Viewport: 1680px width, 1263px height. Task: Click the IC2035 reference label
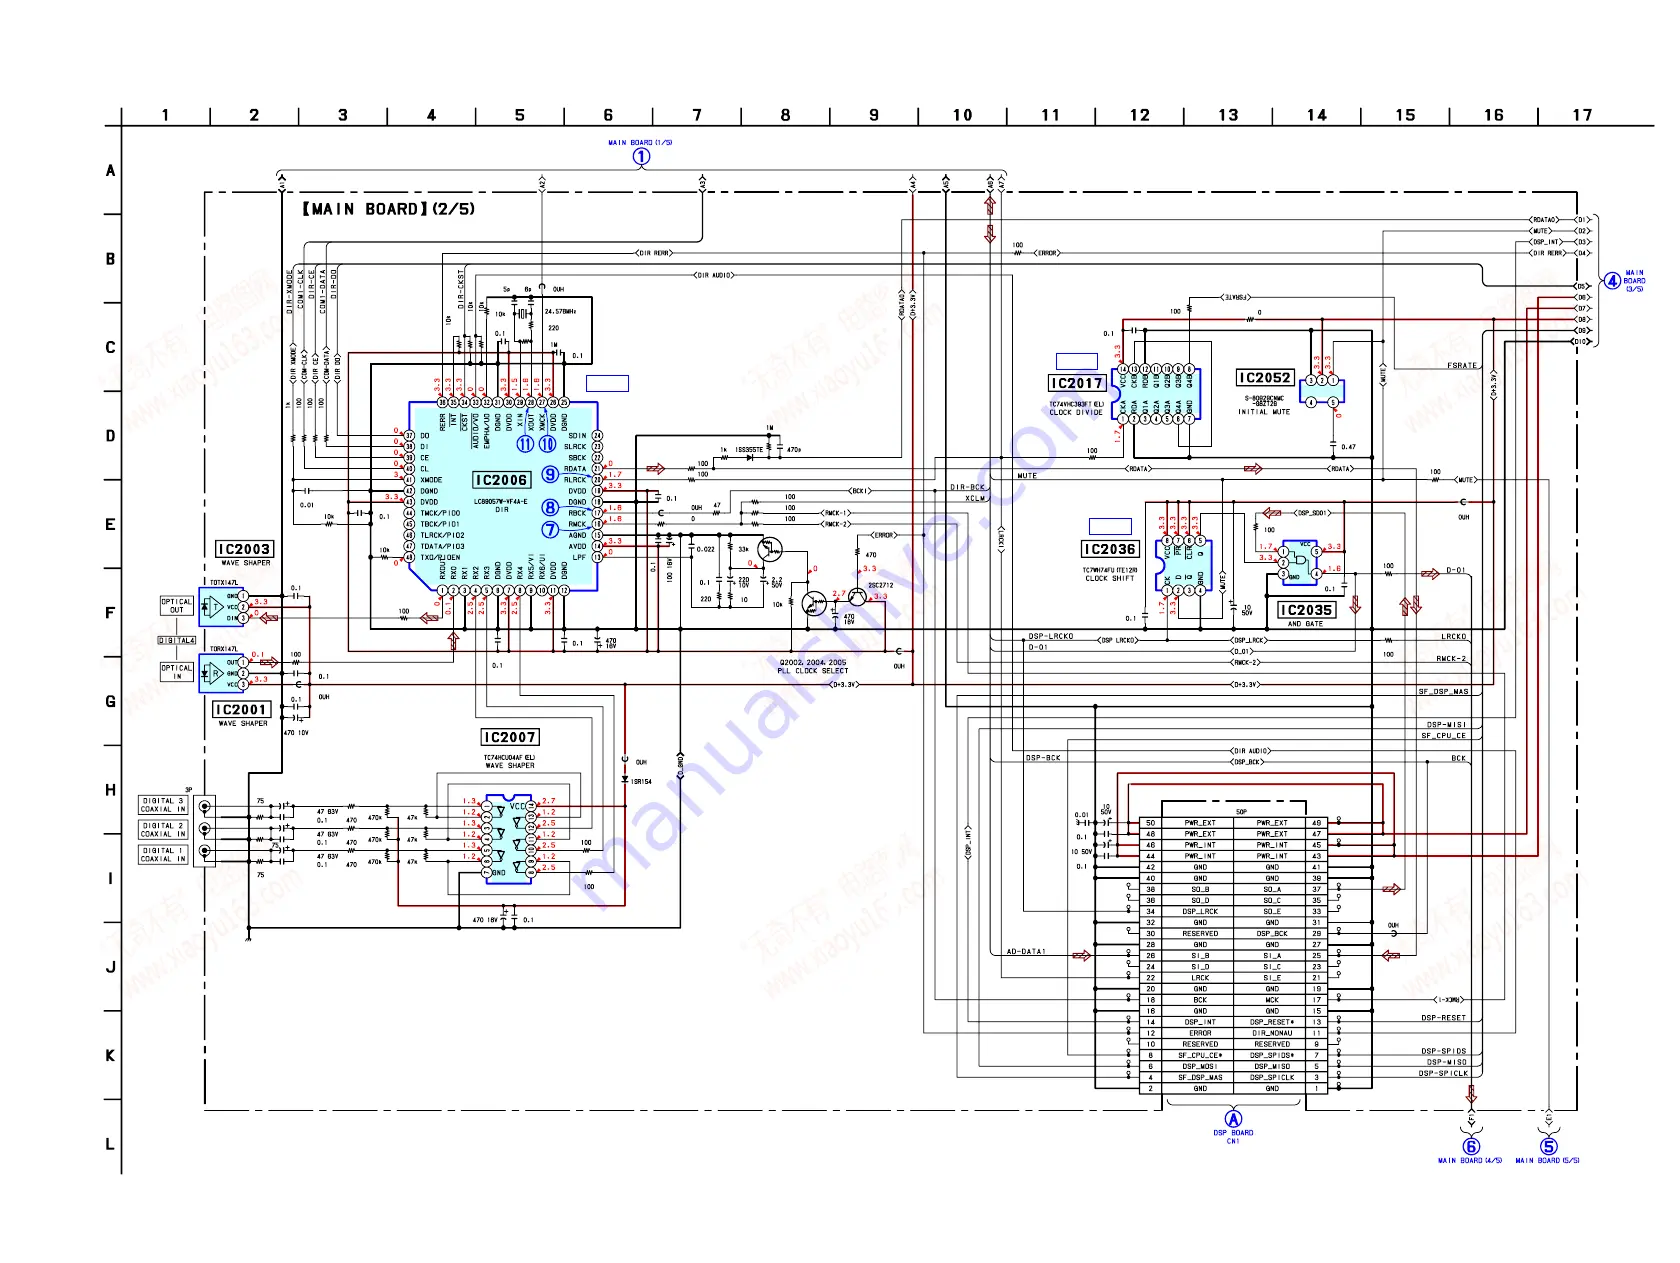click(1307, 610)
